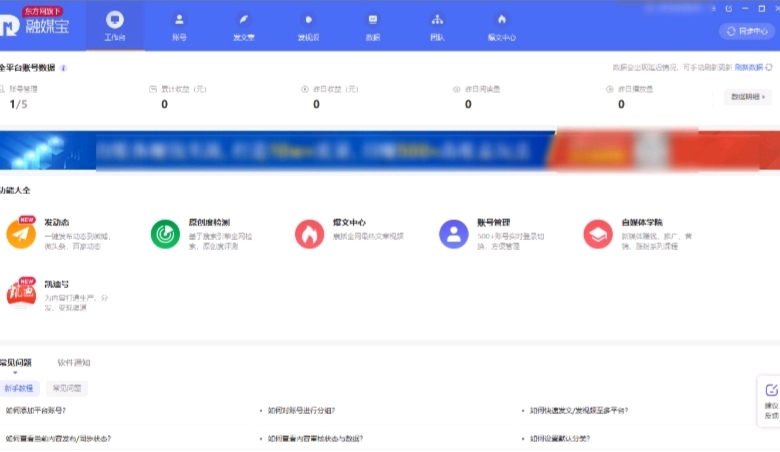Open the 凯迪号 feature card

57,295
